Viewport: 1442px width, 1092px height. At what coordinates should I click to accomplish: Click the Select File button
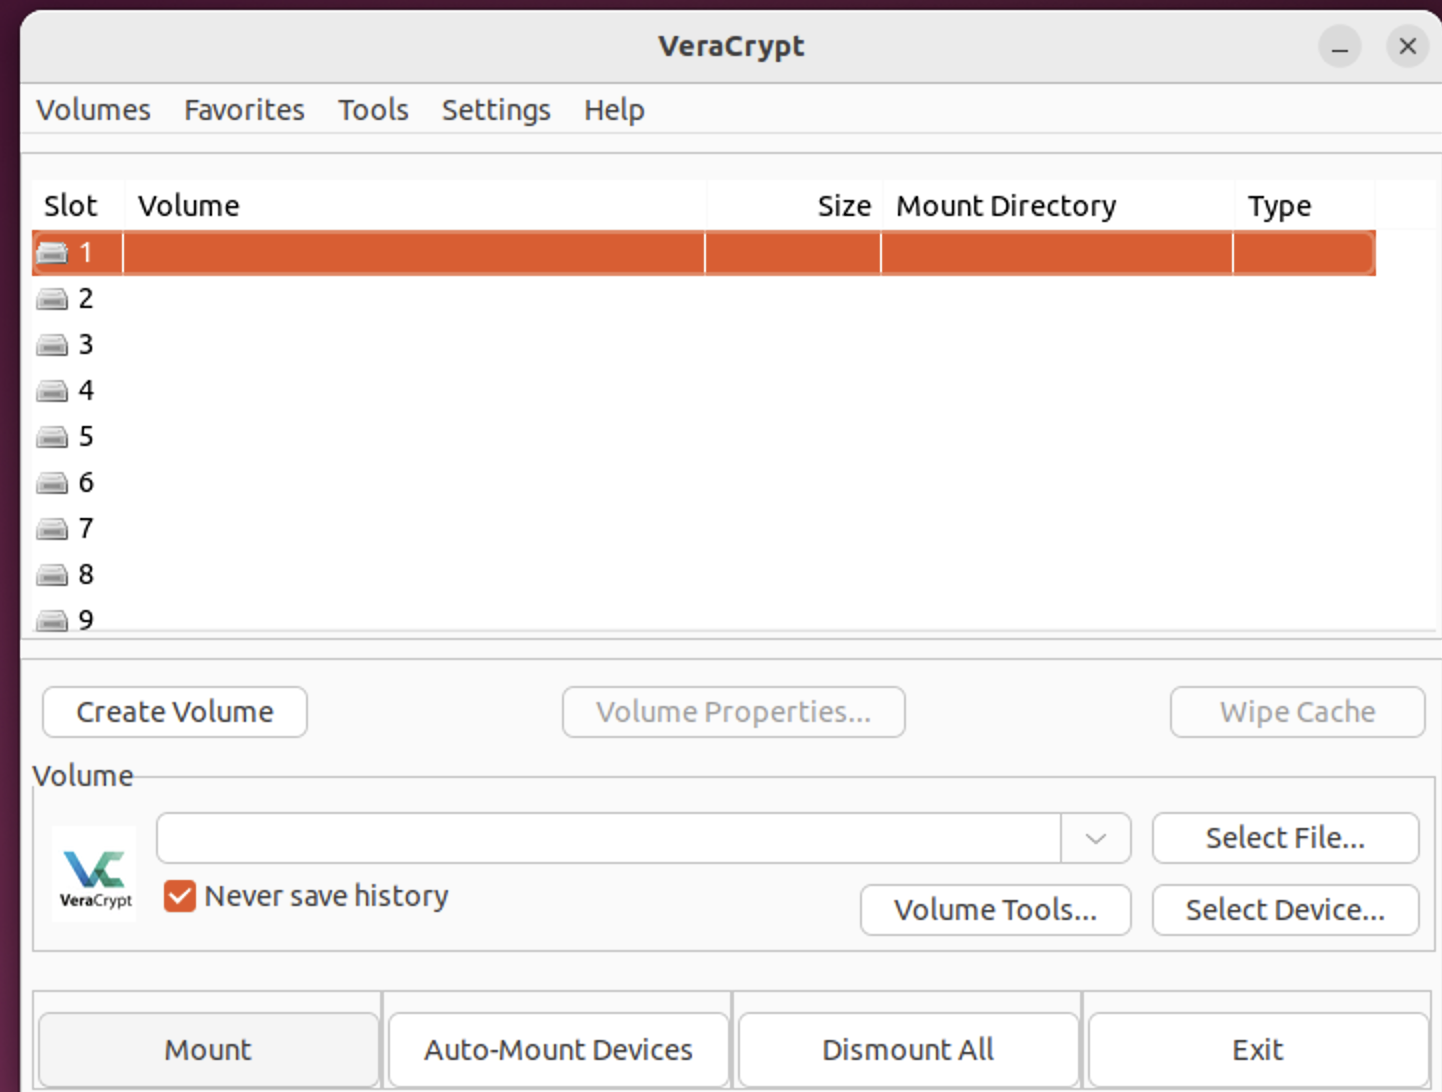click(x=1285, y=838)
